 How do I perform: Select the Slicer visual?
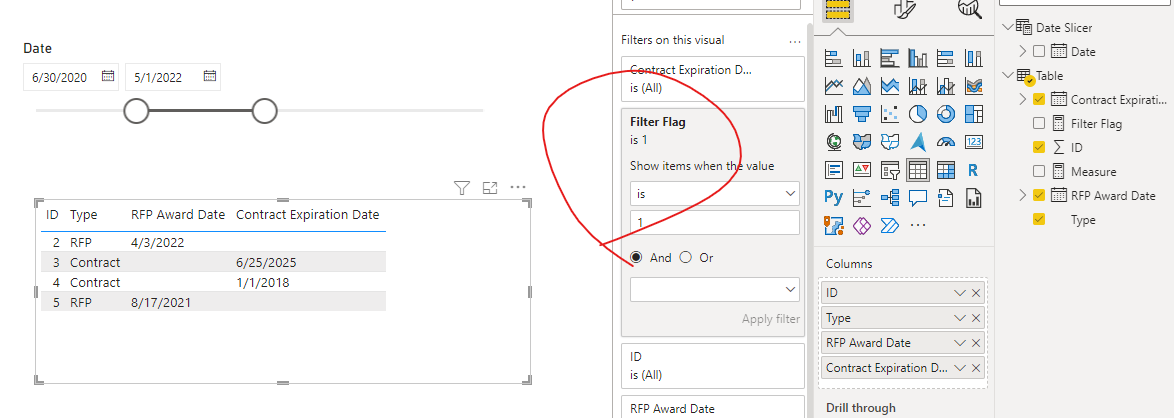(x=889, y=170)
